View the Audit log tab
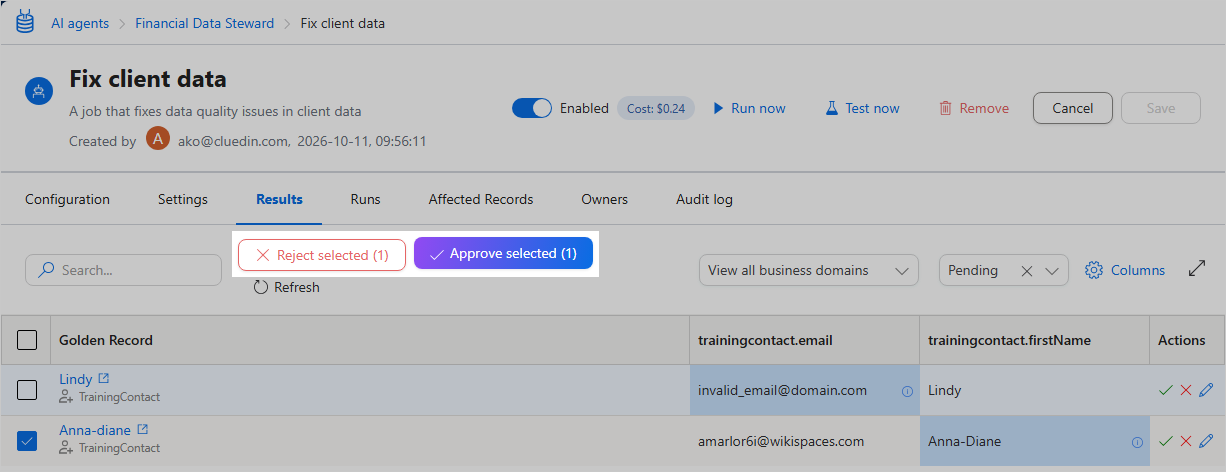This screenshot has height=472, width=1226. pos(704,199)
